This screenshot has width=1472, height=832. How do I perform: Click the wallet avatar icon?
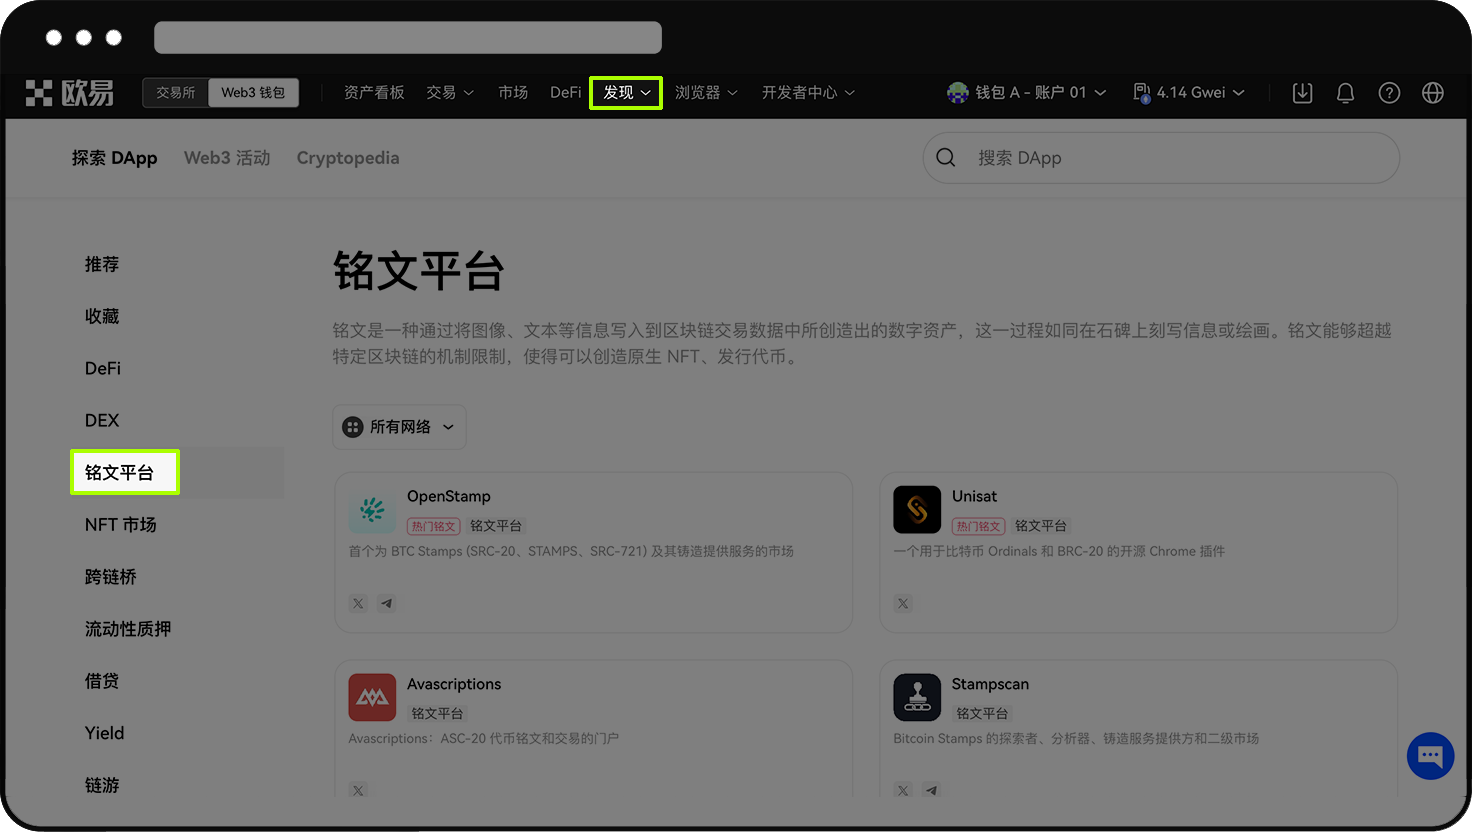click(x=958, y=92)
